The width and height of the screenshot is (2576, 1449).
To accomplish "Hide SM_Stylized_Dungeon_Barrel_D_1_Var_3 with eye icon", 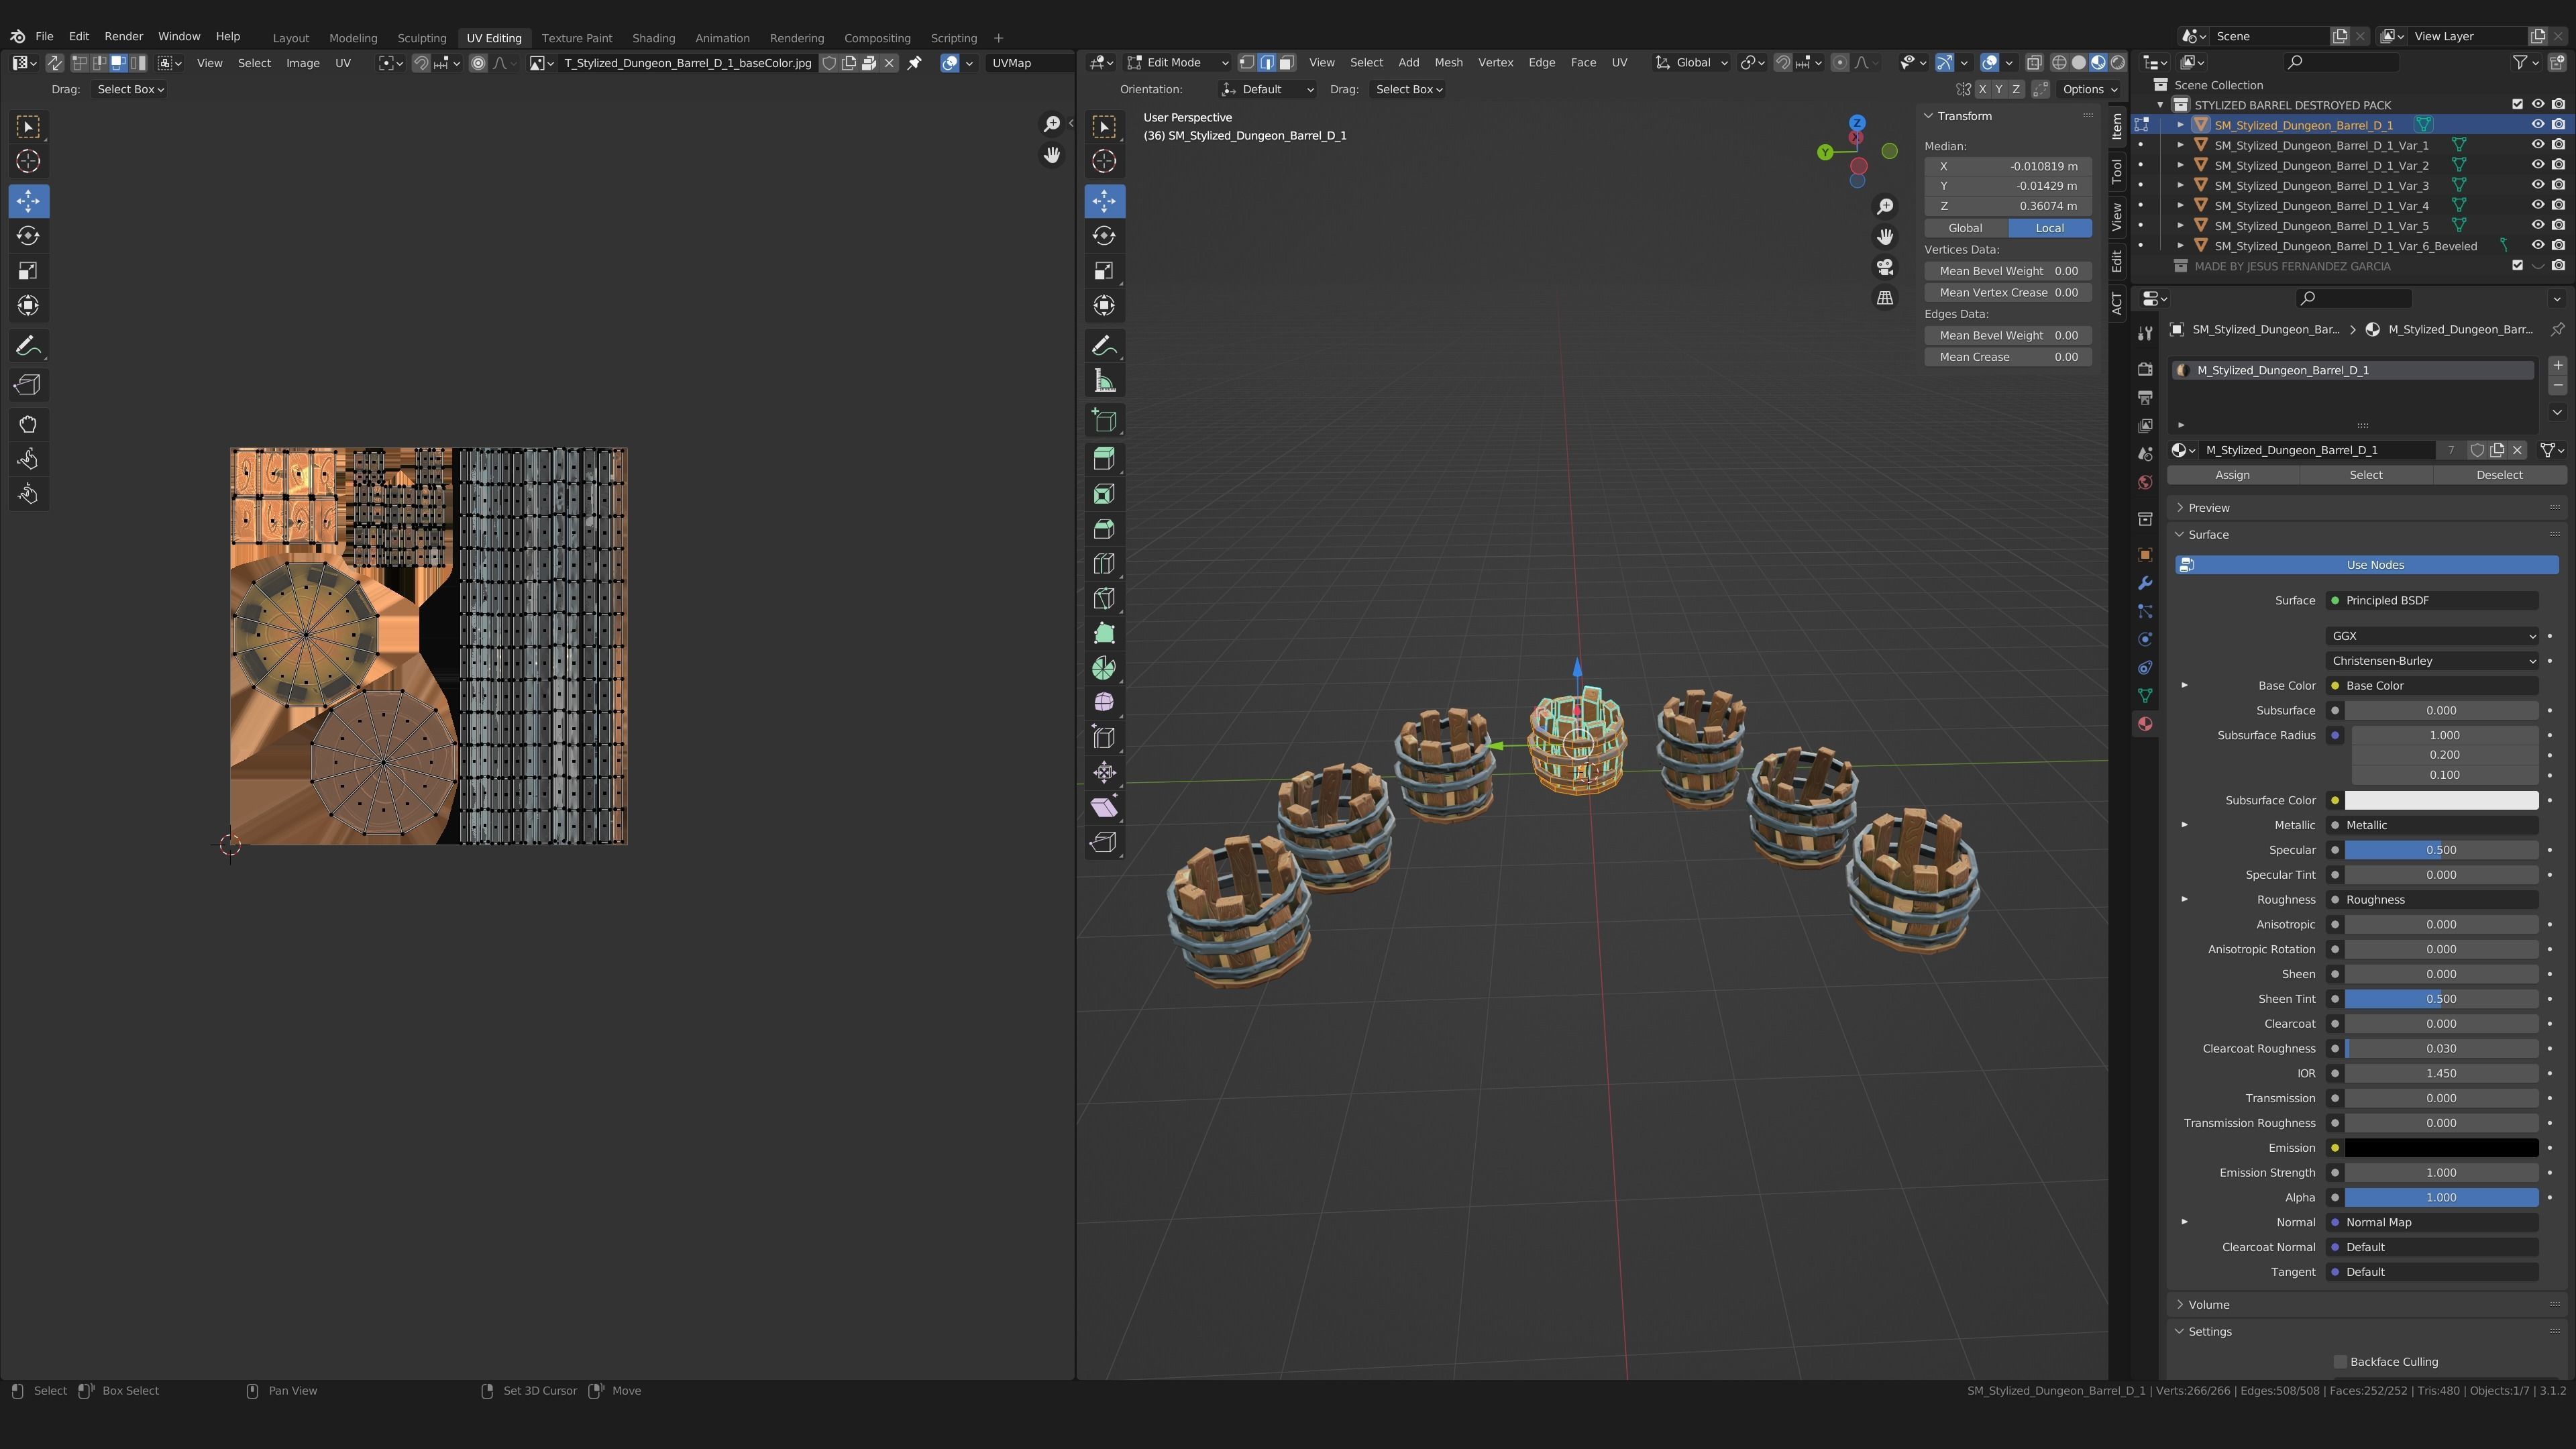I will 2537,185.
